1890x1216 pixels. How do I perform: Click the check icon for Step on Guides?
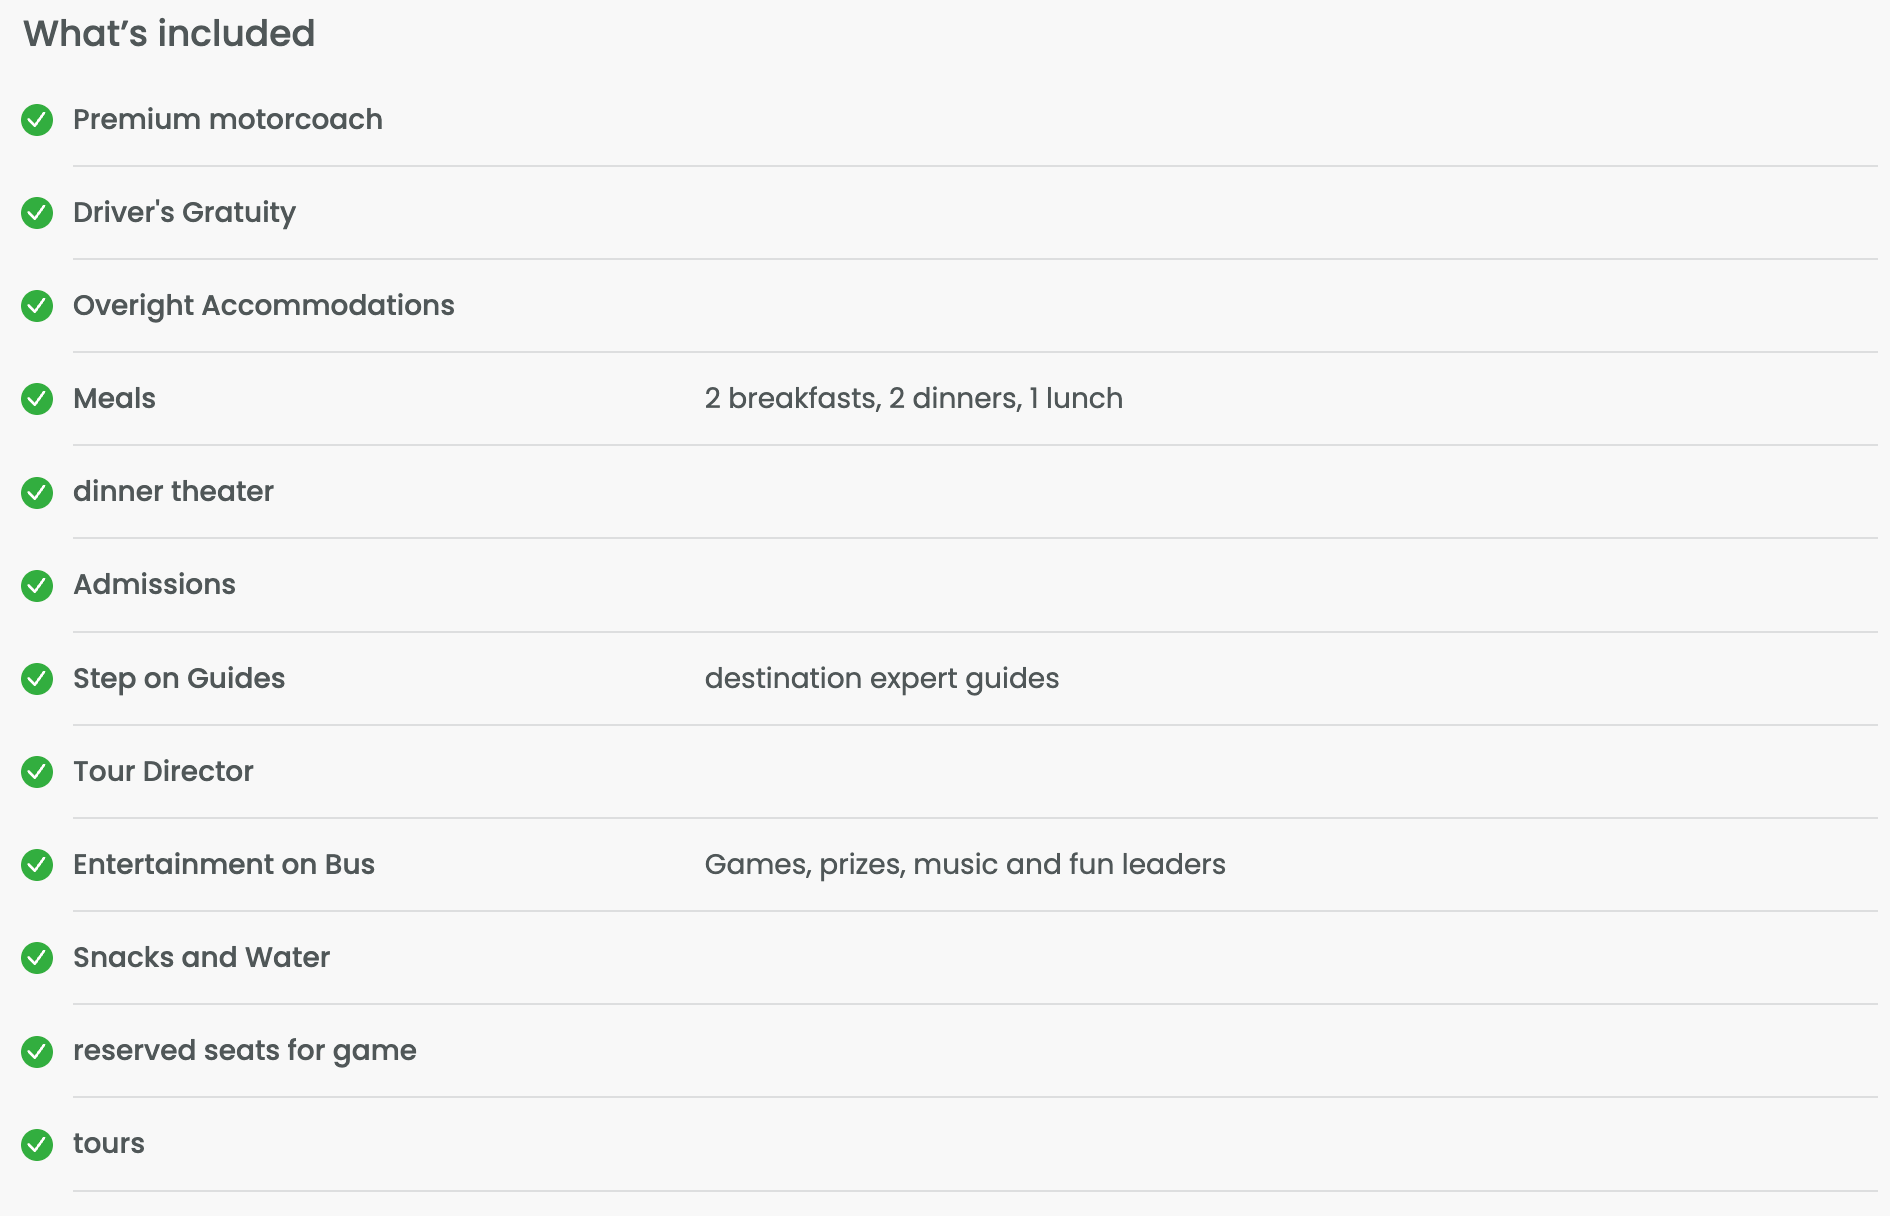(37, 679)
